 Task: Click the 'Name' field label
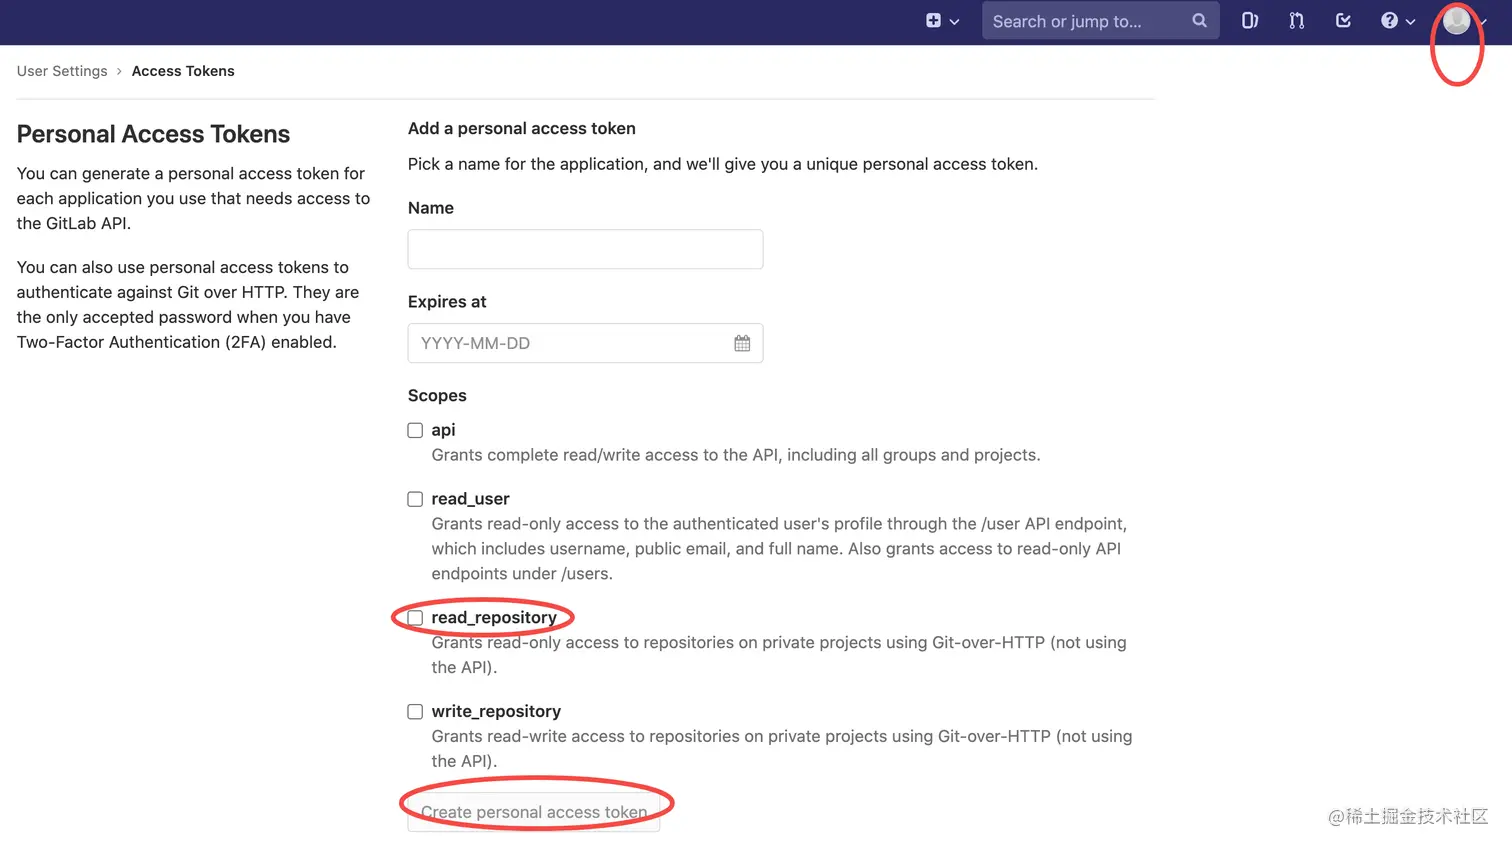click(431, 208)
